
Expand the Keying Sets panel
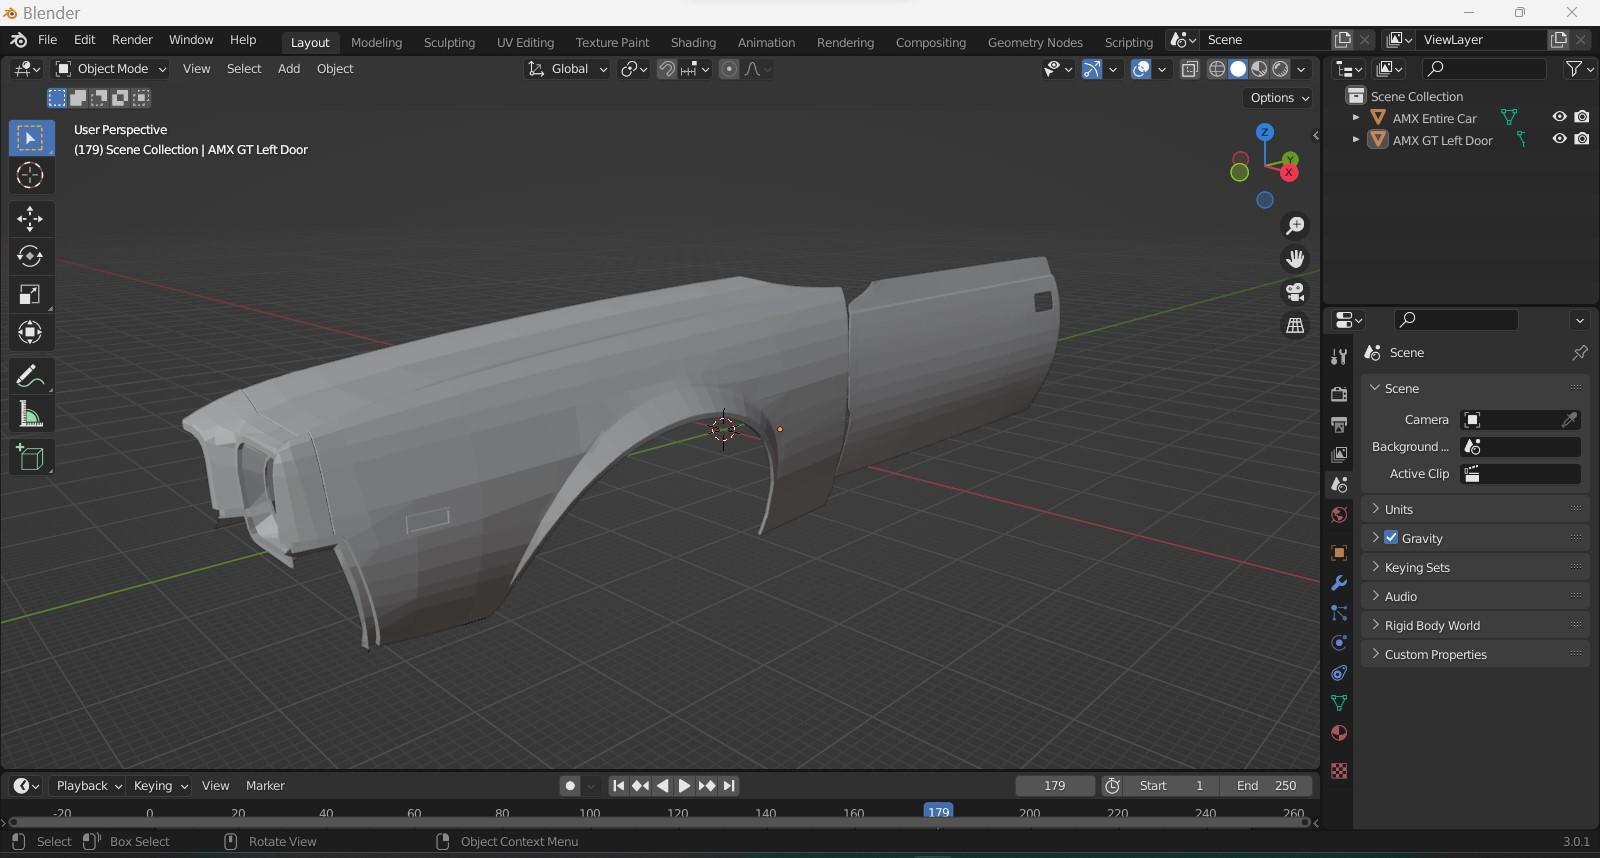pos(1475,567)
